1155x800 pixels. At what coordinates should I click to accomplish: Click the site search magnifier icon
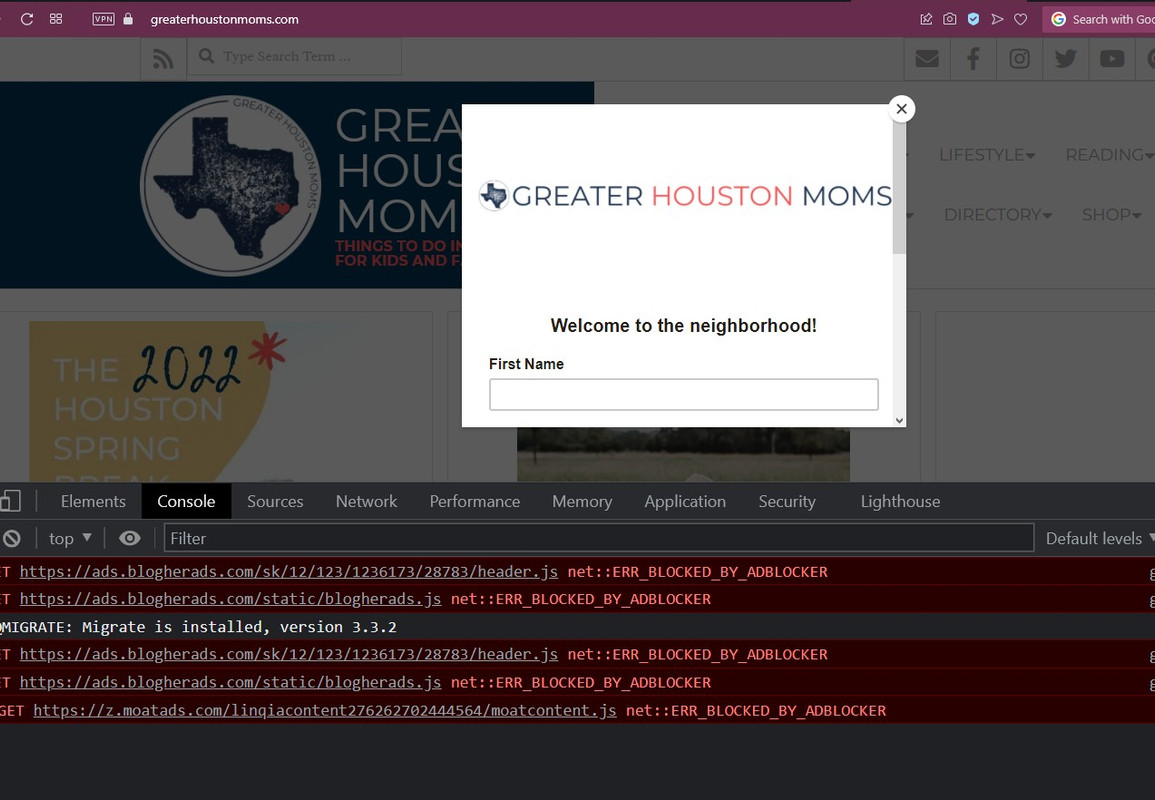point(206,56)
